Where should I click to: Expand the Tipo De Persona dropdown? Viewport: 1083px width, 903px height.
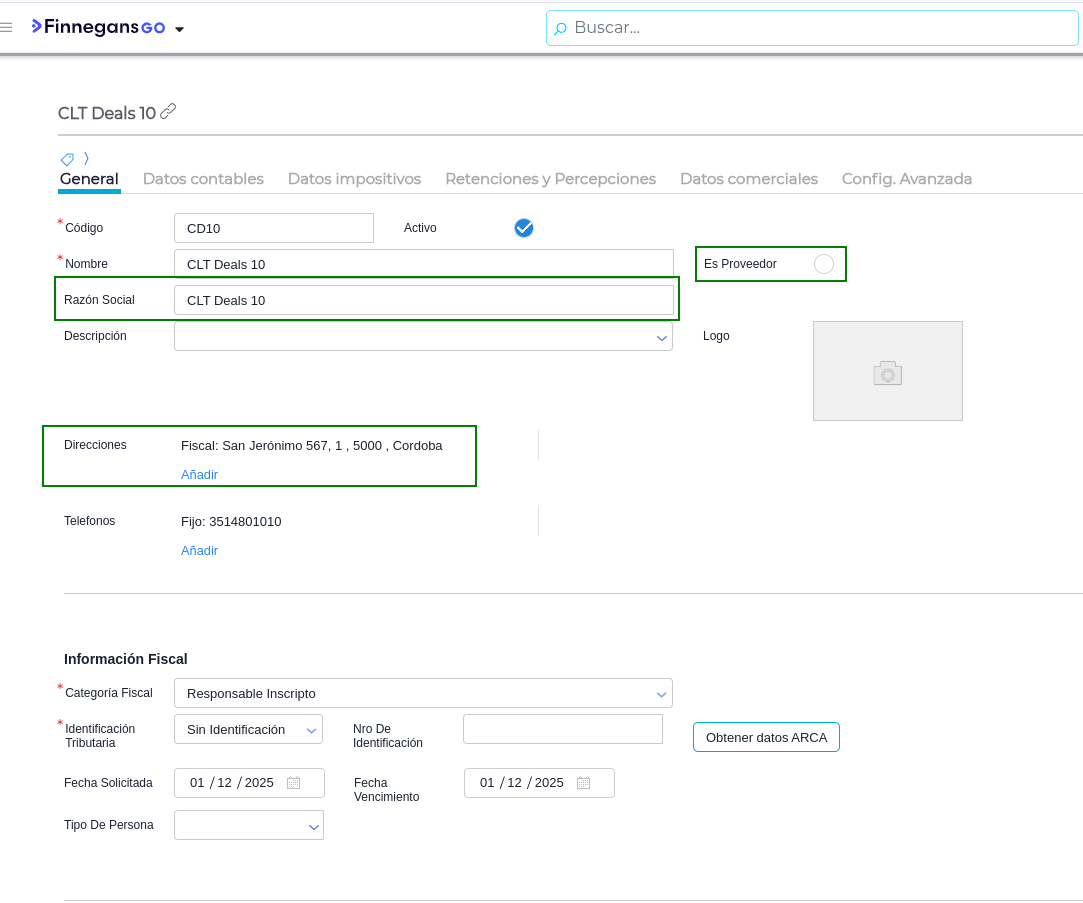pos(313,827)
